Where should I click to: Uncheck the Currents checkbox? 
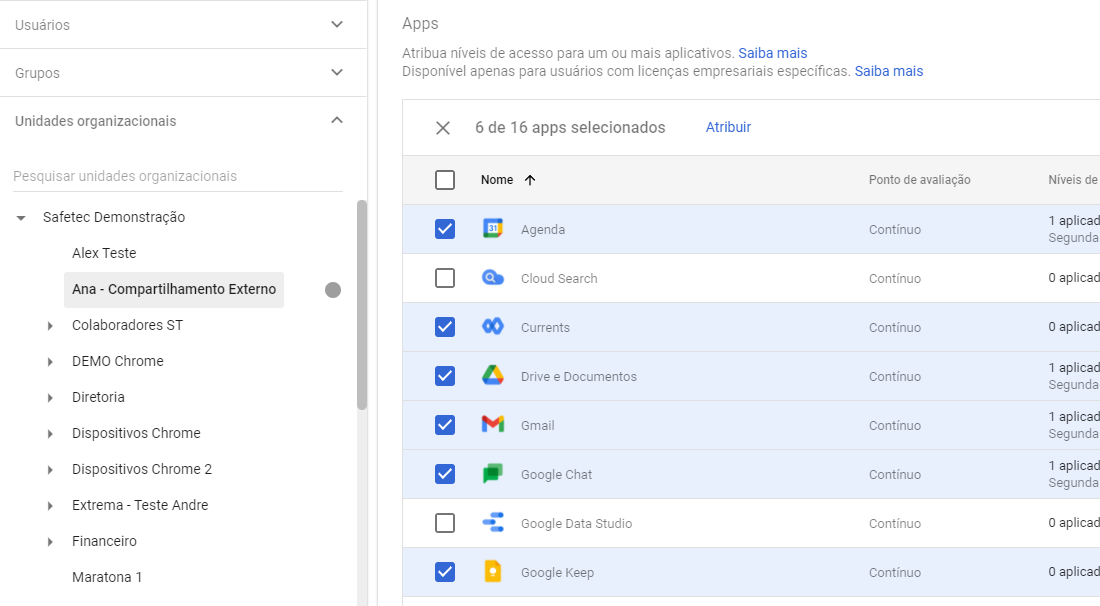pyautogui.click(x=445, y=327)
